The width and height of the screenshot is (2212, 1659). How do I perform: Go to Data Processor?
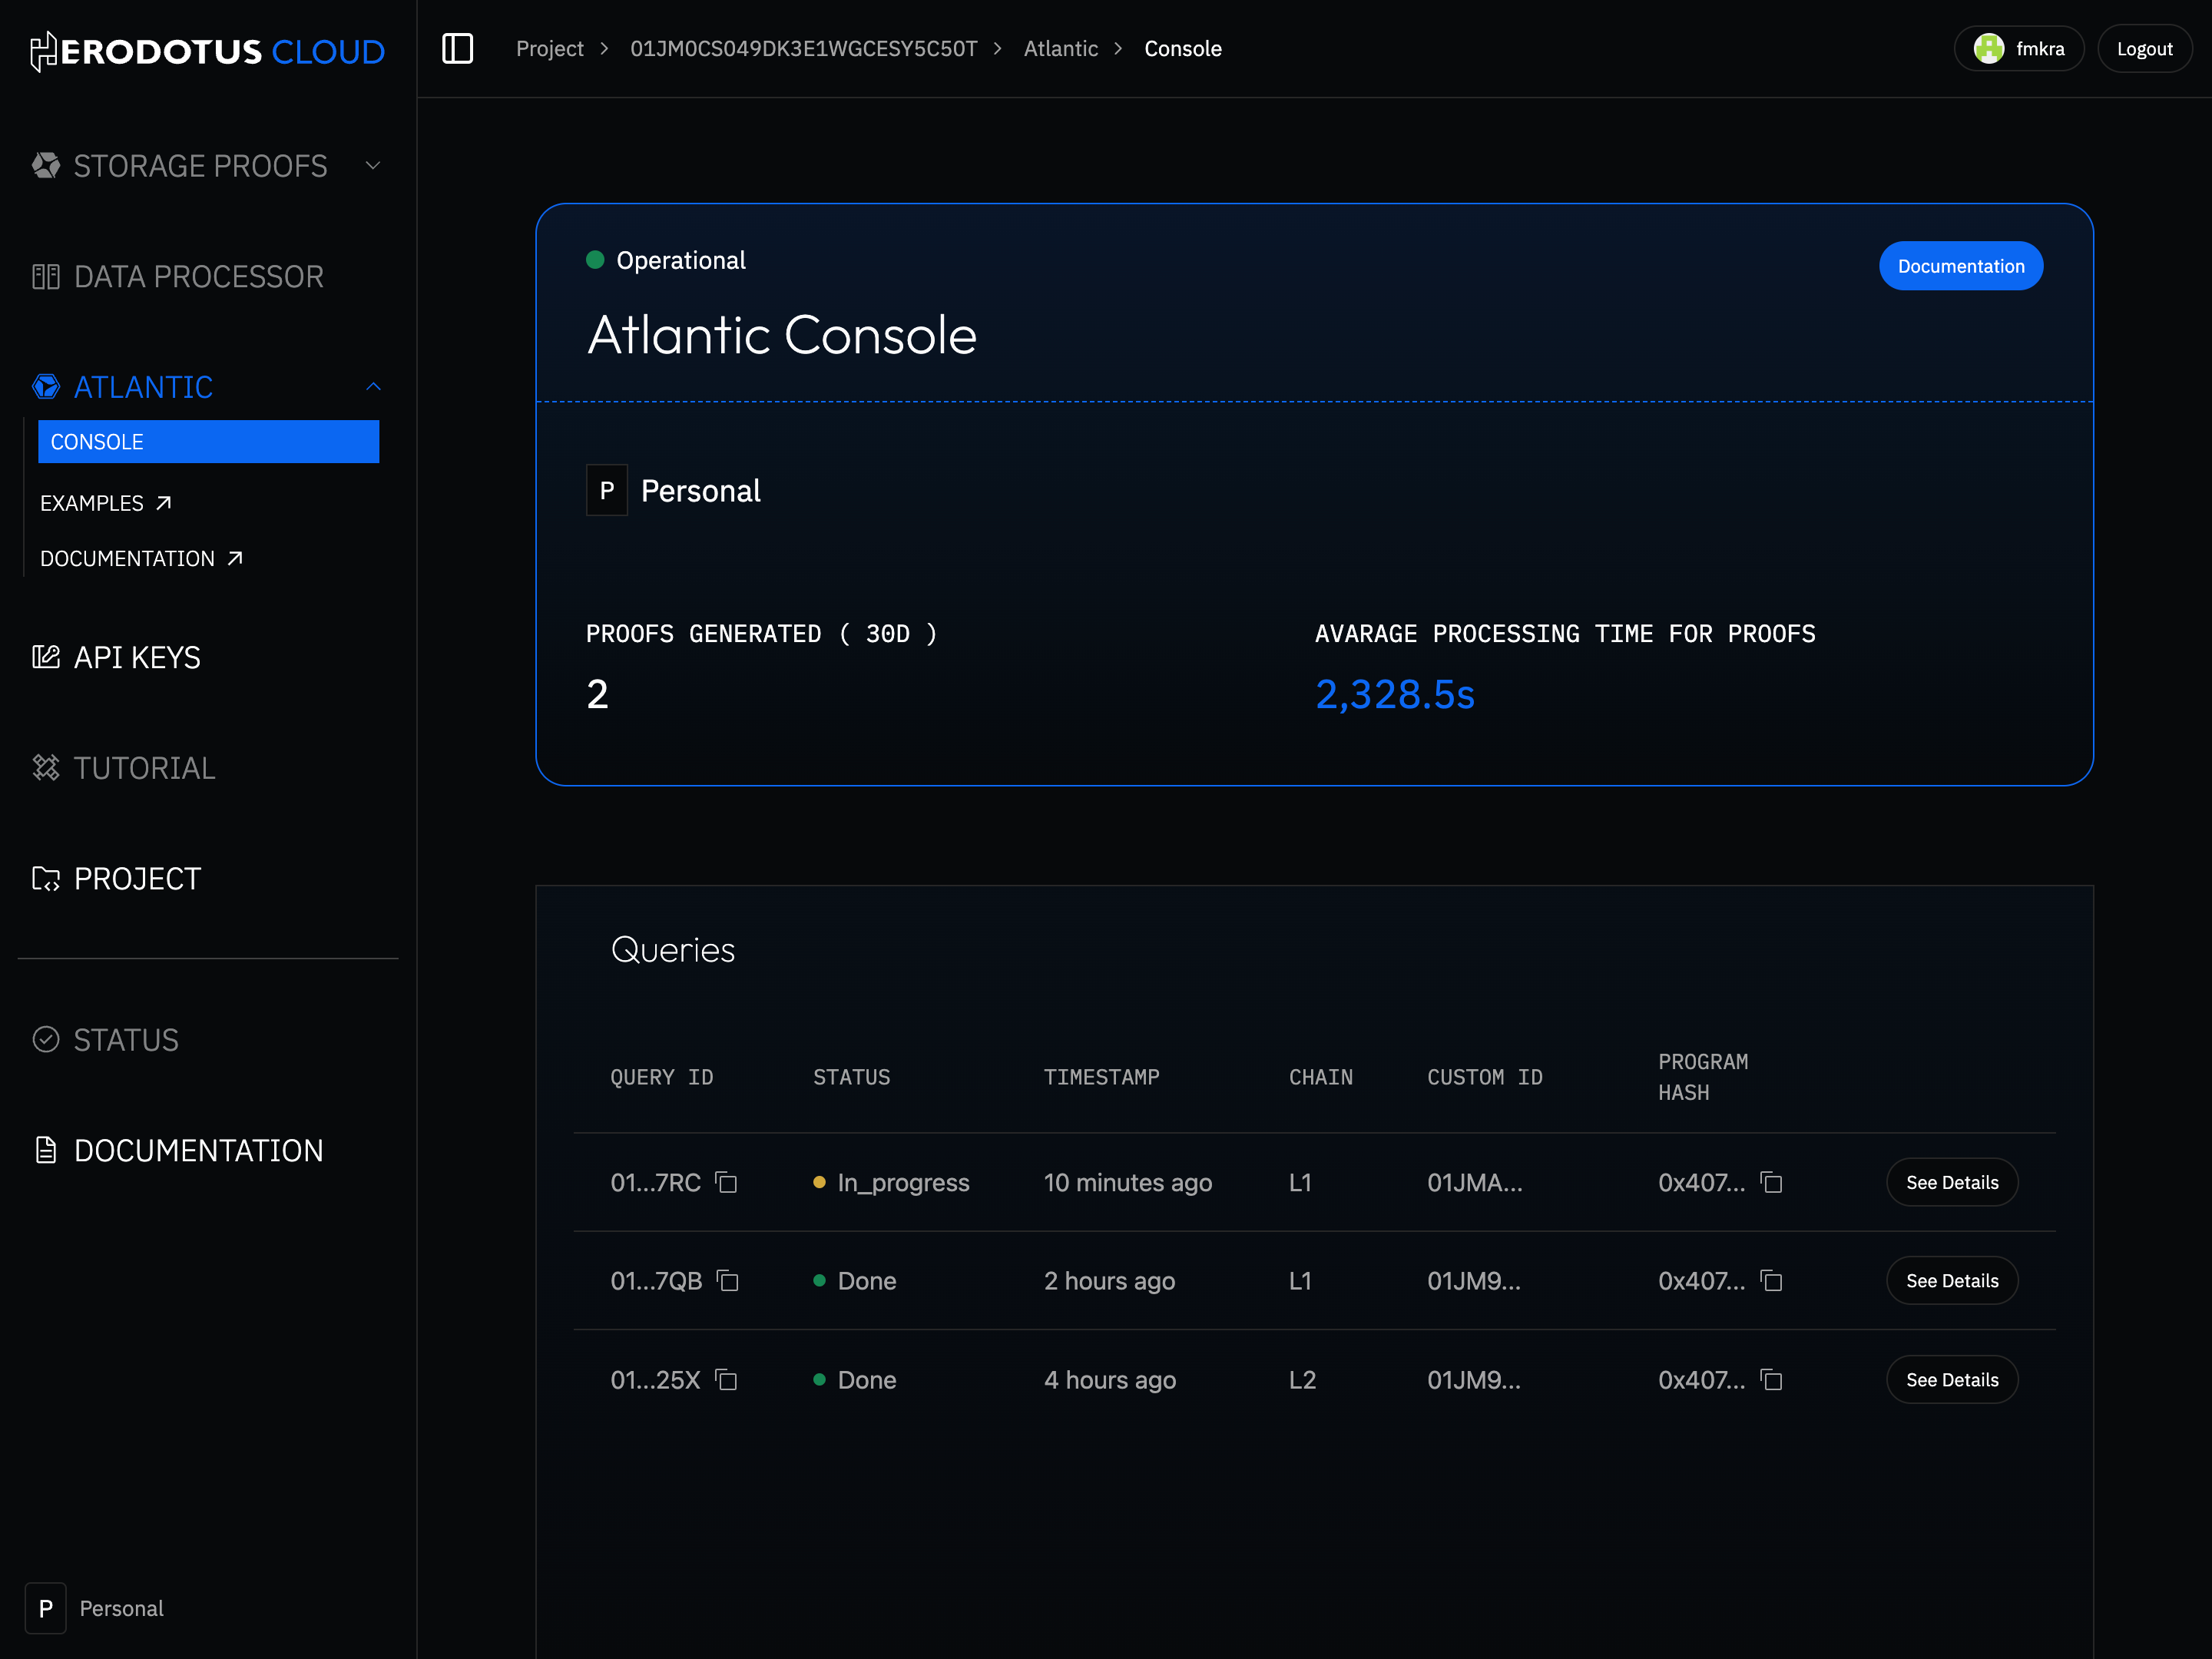click(198, 276)
